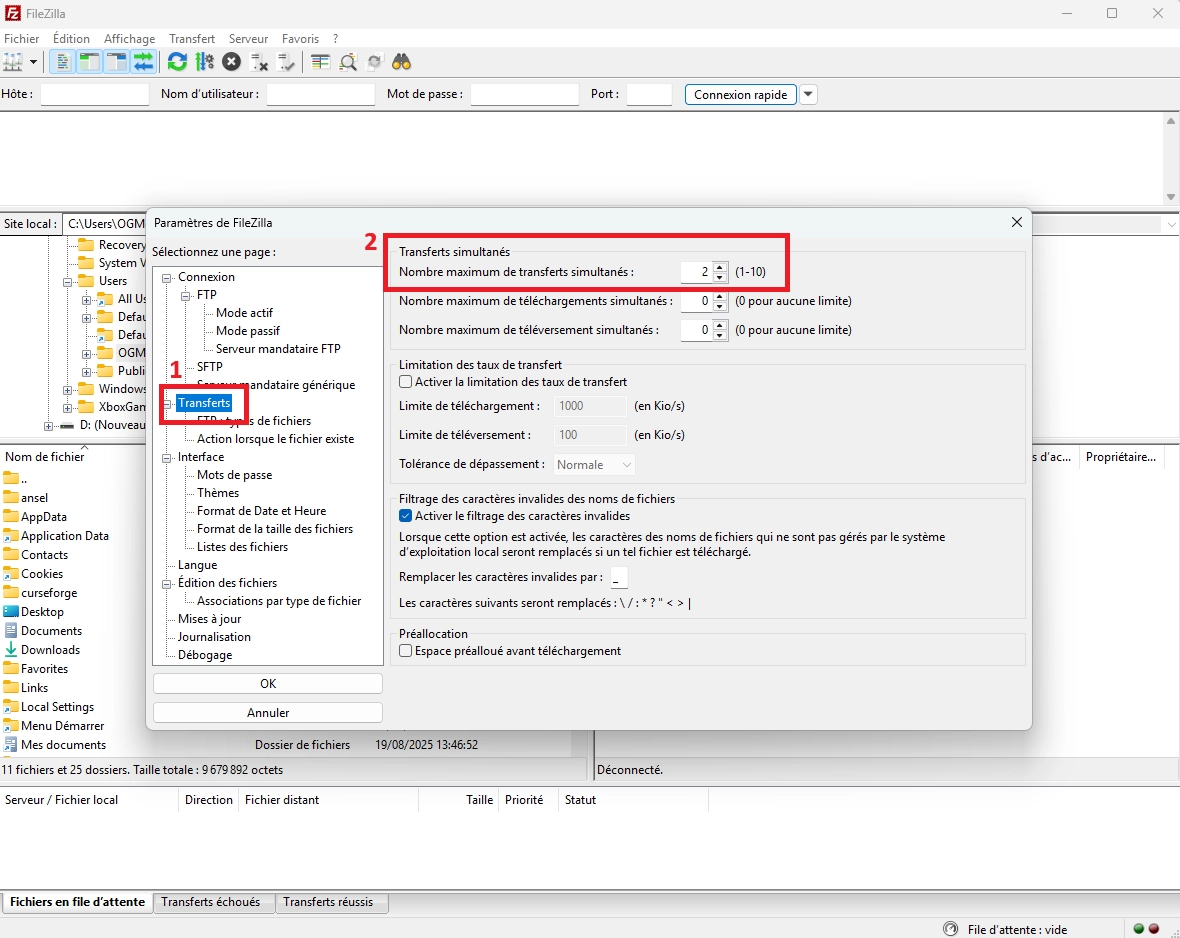The height and width of the screenshot is (938, 1180).
Task: Collapse the Interface tree node
Action: (x=167, y=458)
